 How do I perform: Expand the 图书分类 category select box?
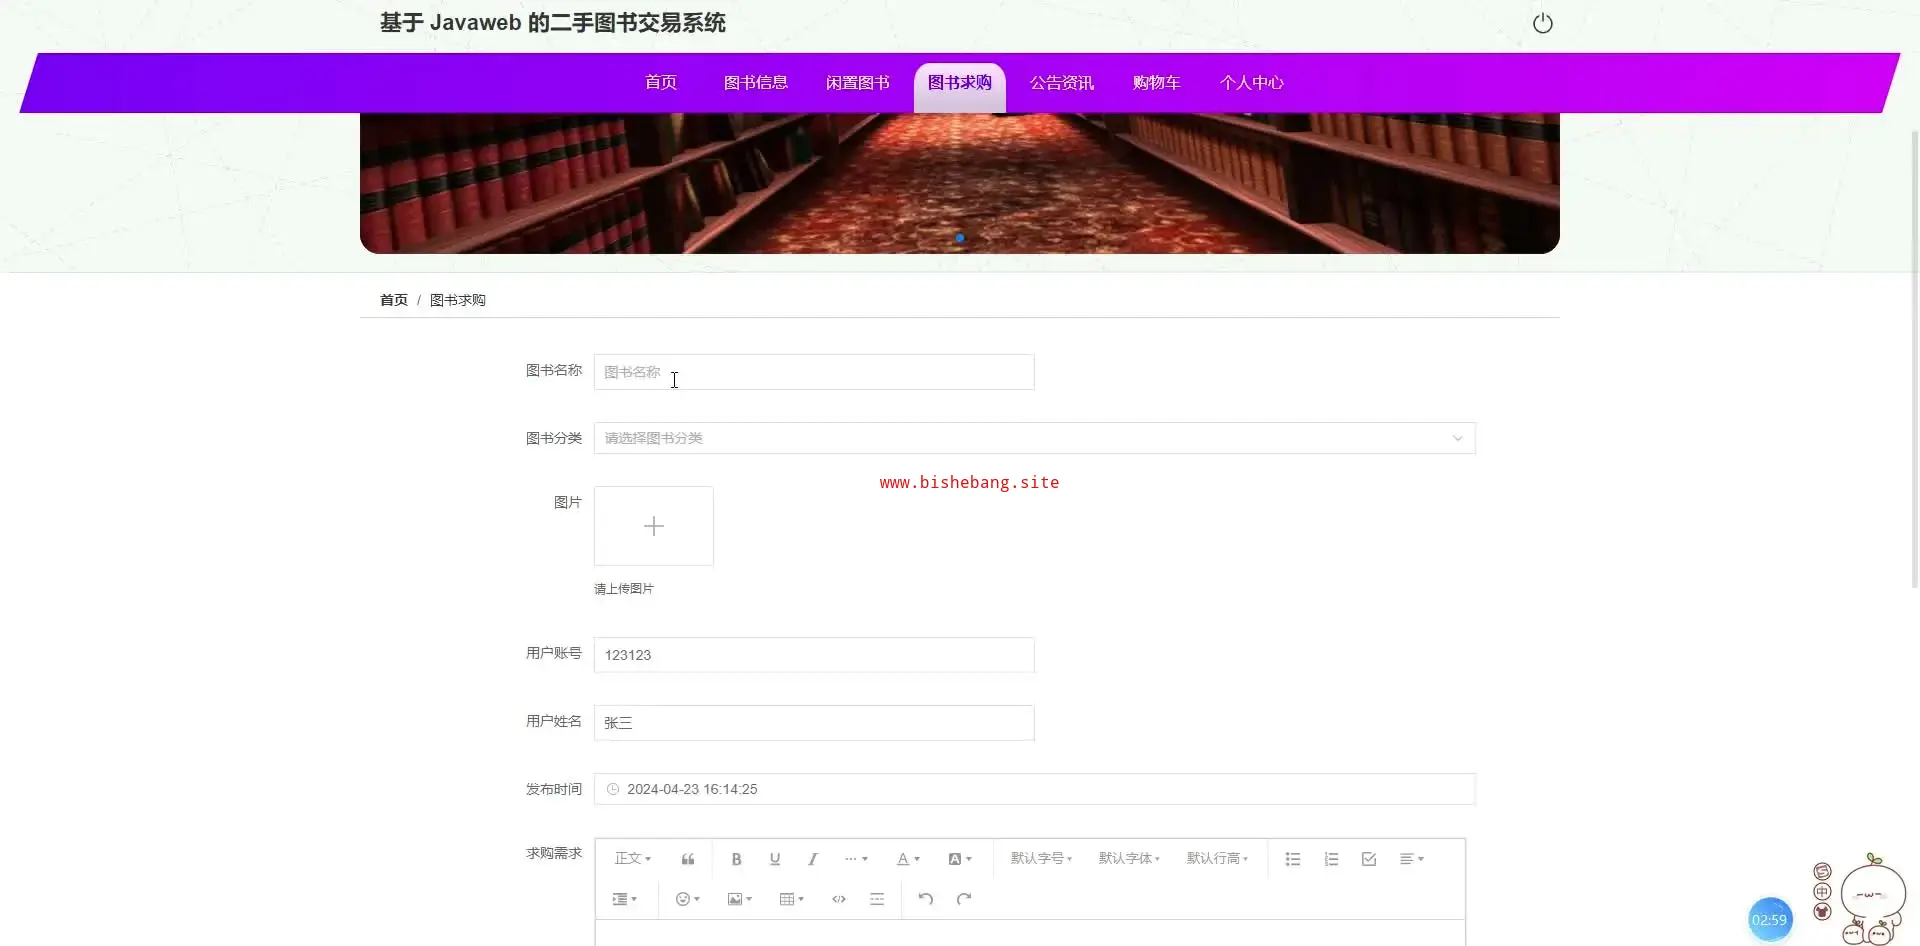[1035, 438]
